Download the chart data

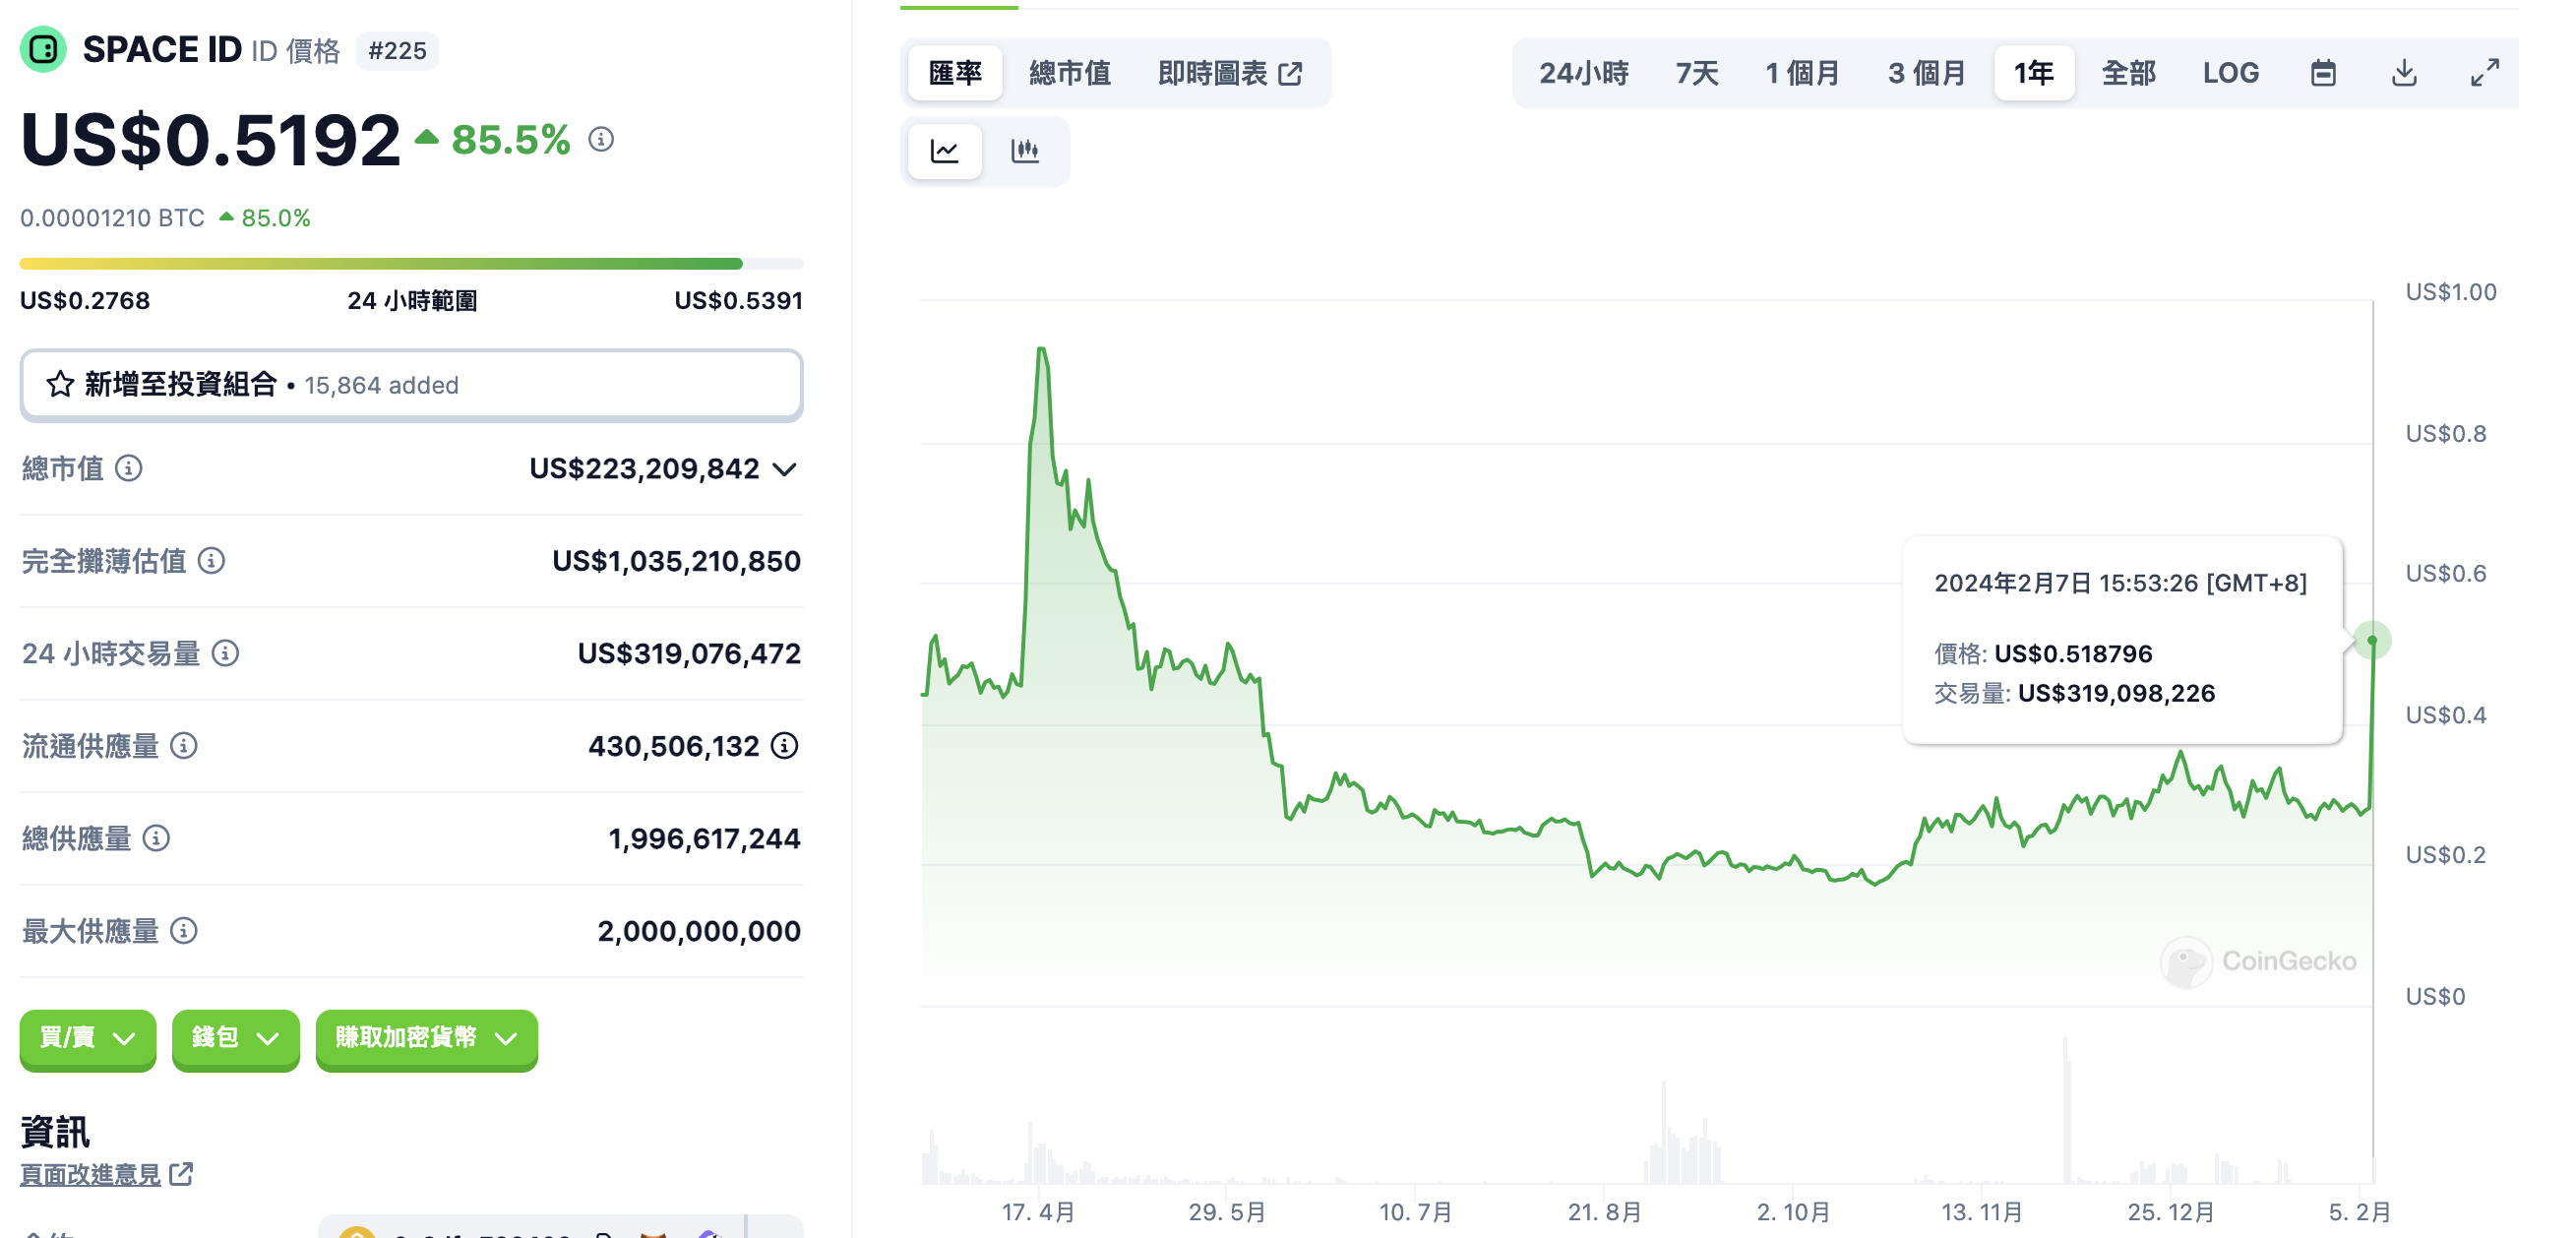click(2404, 73)
